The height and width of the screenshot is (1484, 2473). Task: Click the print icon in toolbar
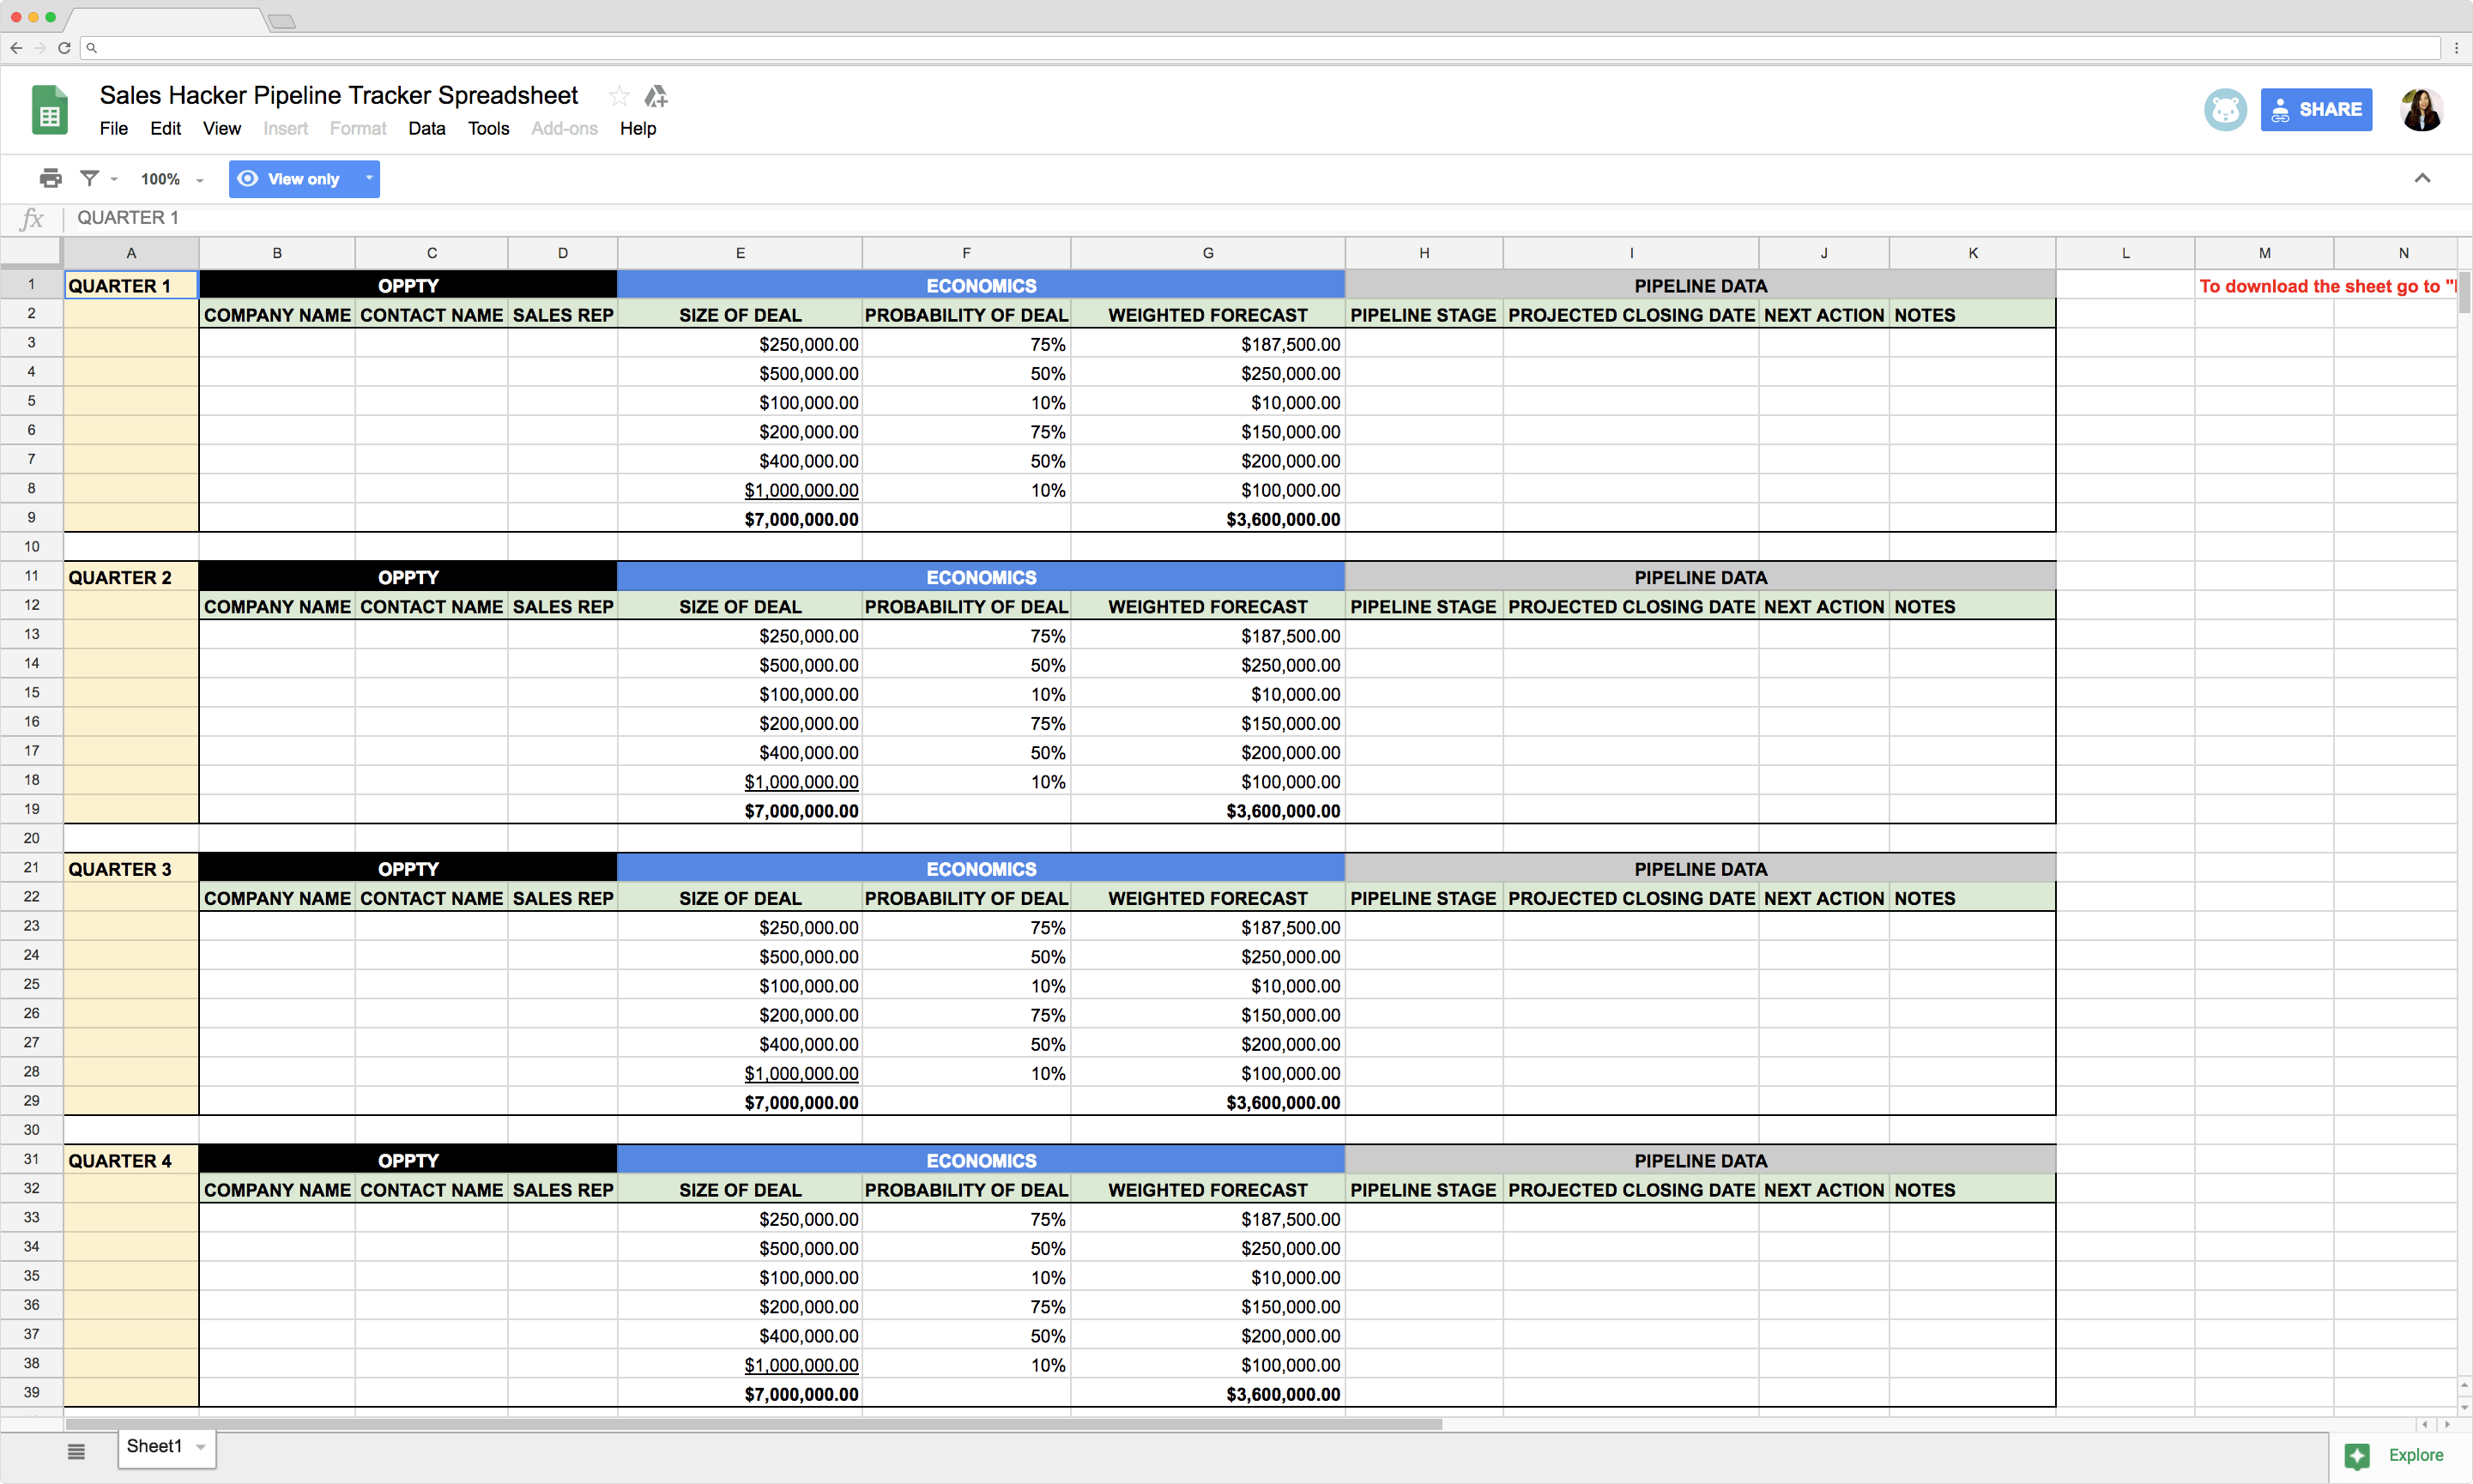(48, 177)
